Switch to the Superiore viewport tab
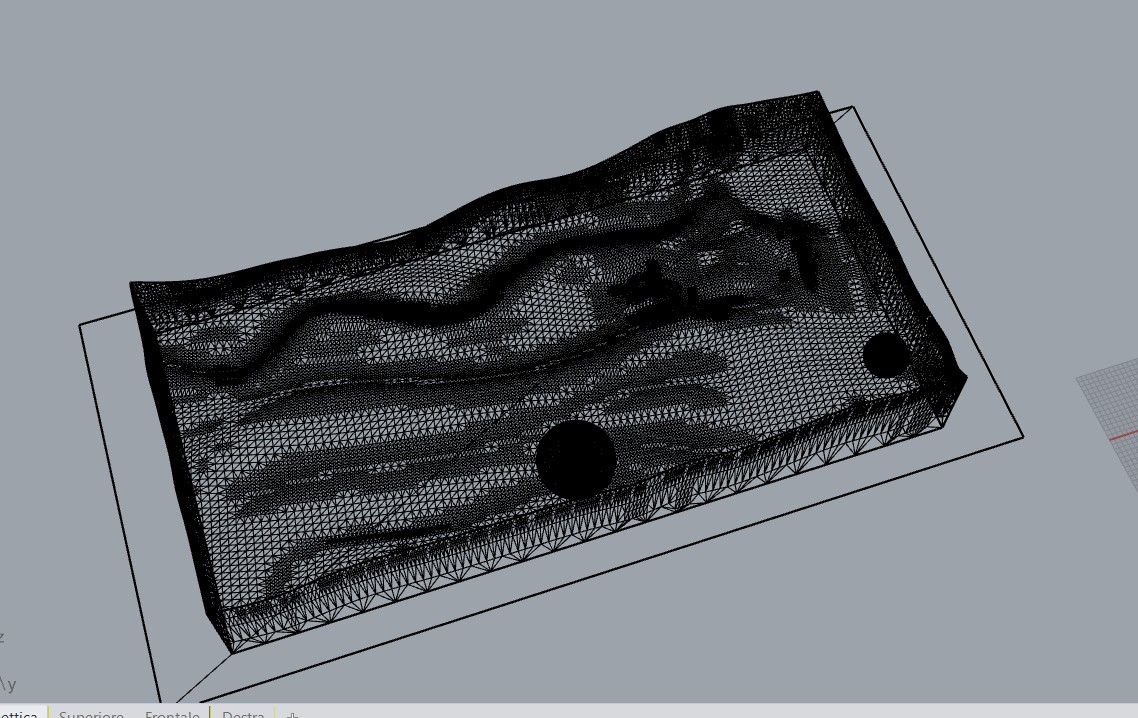 [x=91, y=713]
